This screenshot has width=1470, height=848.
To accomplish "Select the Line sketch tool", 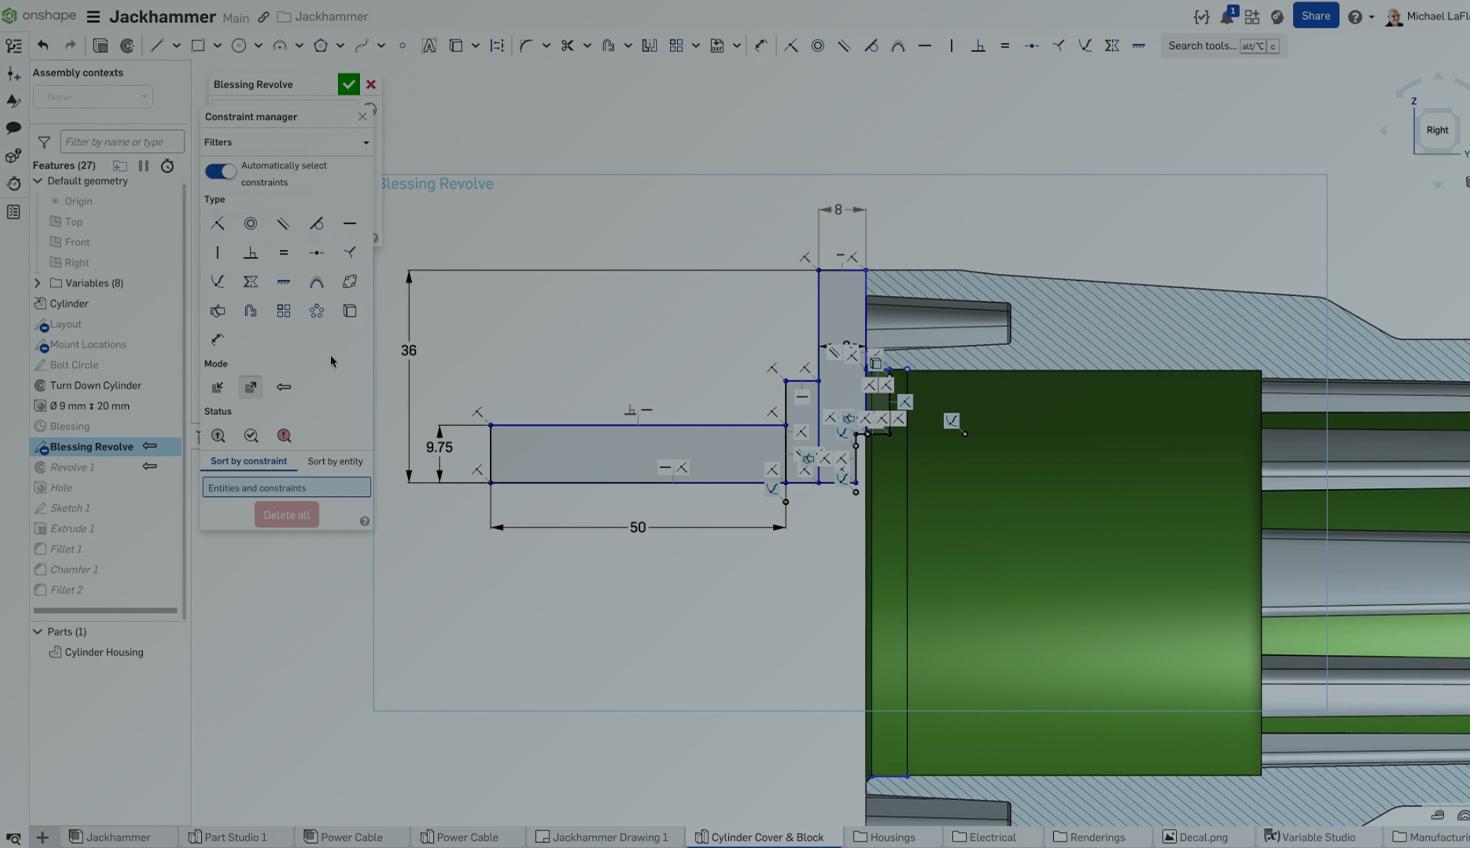I will (156, 46).
